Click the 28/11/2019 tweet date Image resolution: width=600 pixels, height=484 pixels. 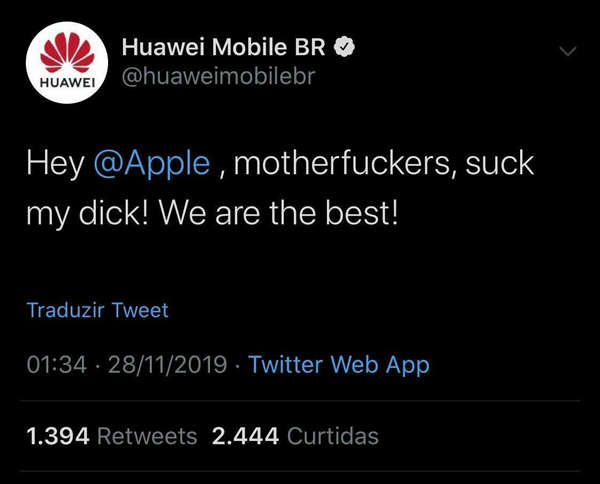(x=168, y=364)
